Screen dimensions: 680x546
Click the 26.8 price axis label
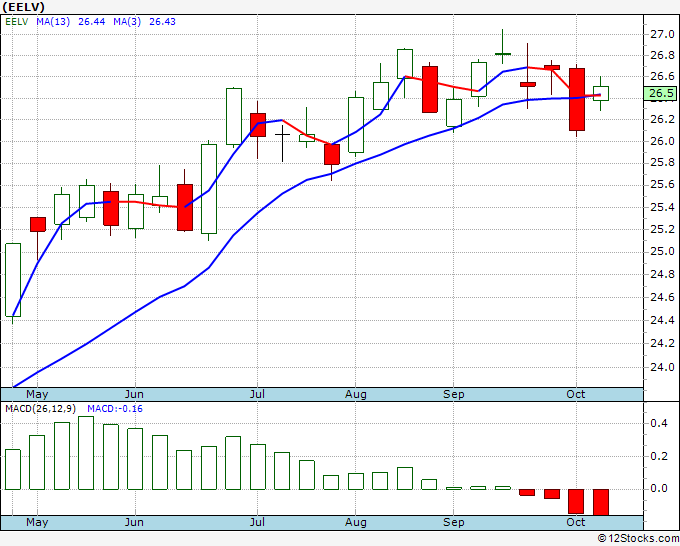pyautogui.click(x=662, y=56)
